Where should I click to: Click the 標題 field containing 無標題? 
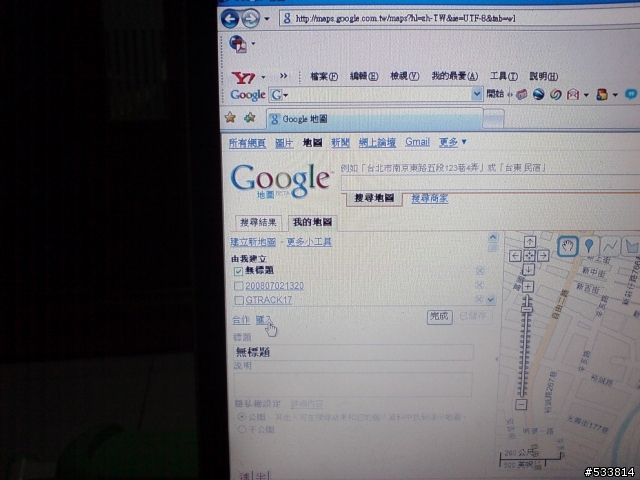[x=353, y=352]
